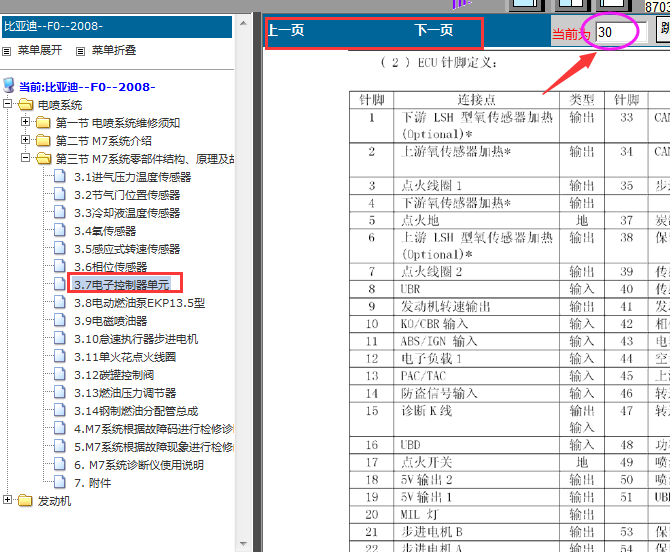Image resolution: width=670 pixels, height=552 pixels.
Task: Collapse the 第三节 M7系统零部件结构 node
Action: click(x=25, y=158)
